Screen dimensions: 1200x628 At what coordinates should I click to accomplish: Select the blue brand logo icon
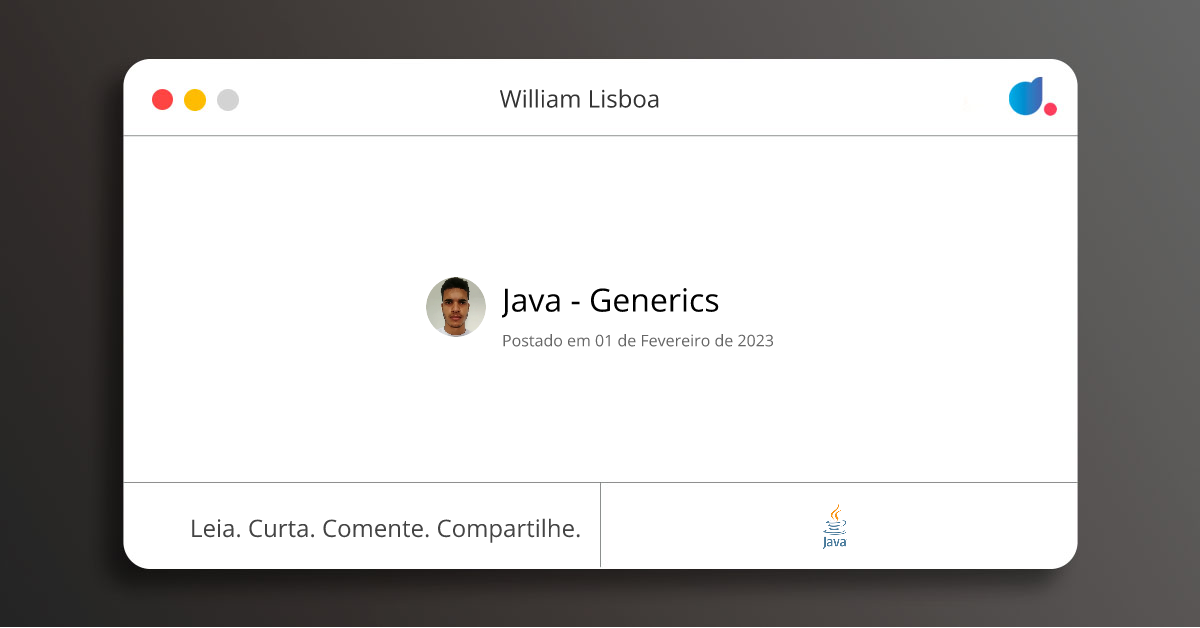point(1026,97)
